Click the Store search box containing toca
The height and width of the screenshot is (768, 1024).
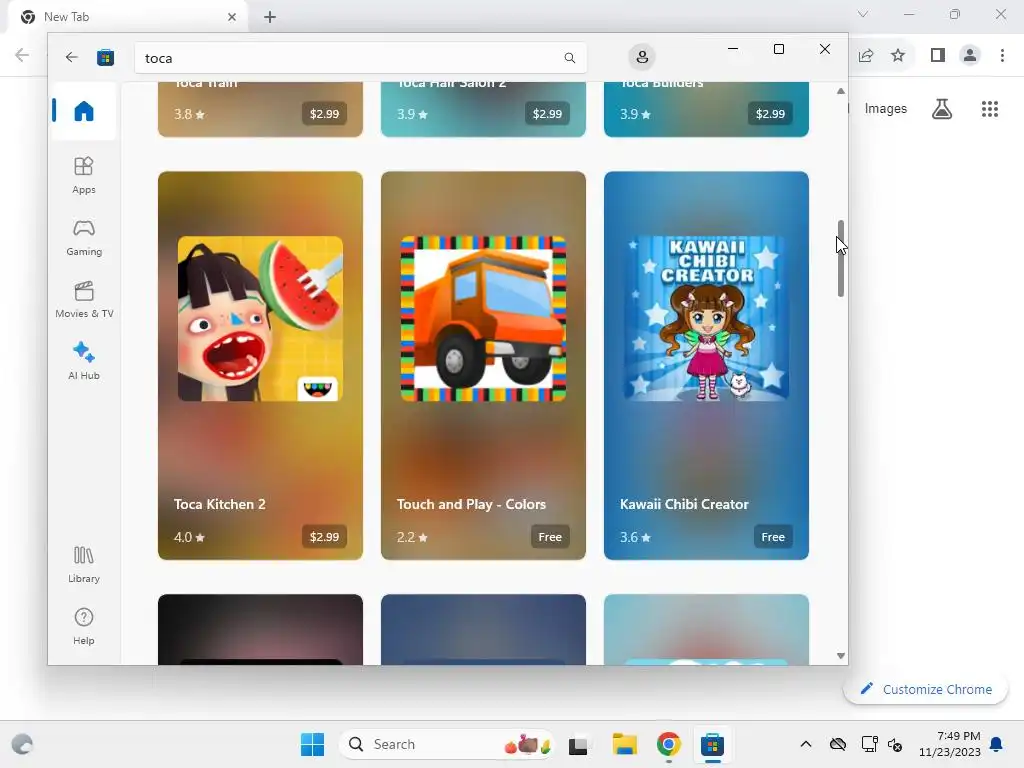(360, 58)
